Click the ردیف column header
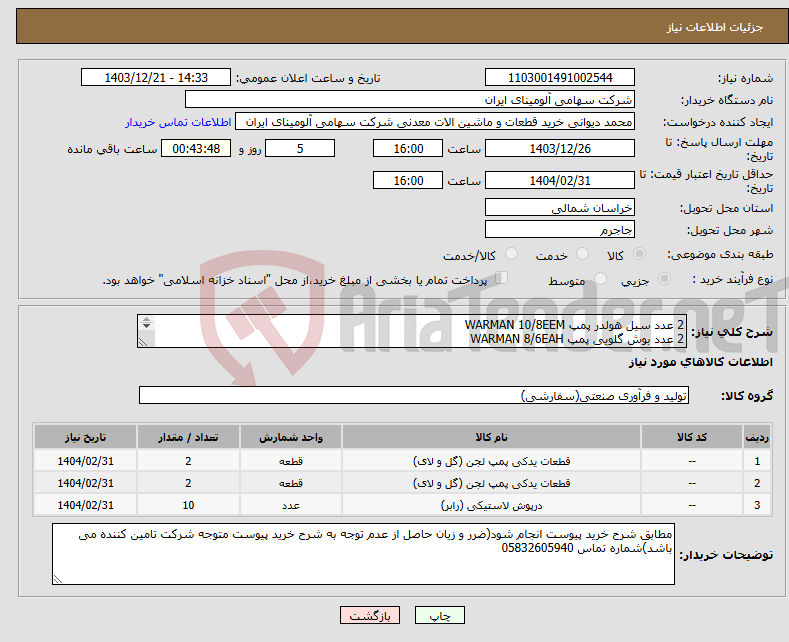The image size is (789, 642). pyautogui.click(x=757, y=437)
